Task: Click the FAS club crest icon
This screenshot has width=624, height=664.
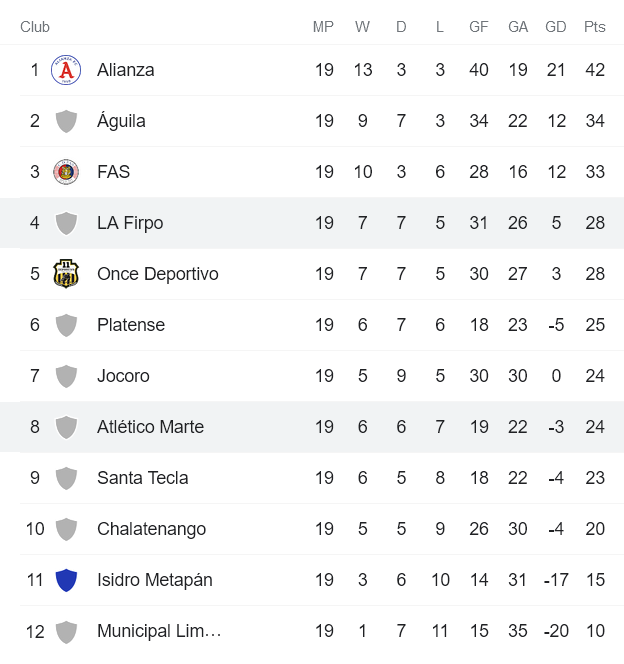Action: pyautogui.click(x=66, y=172)
